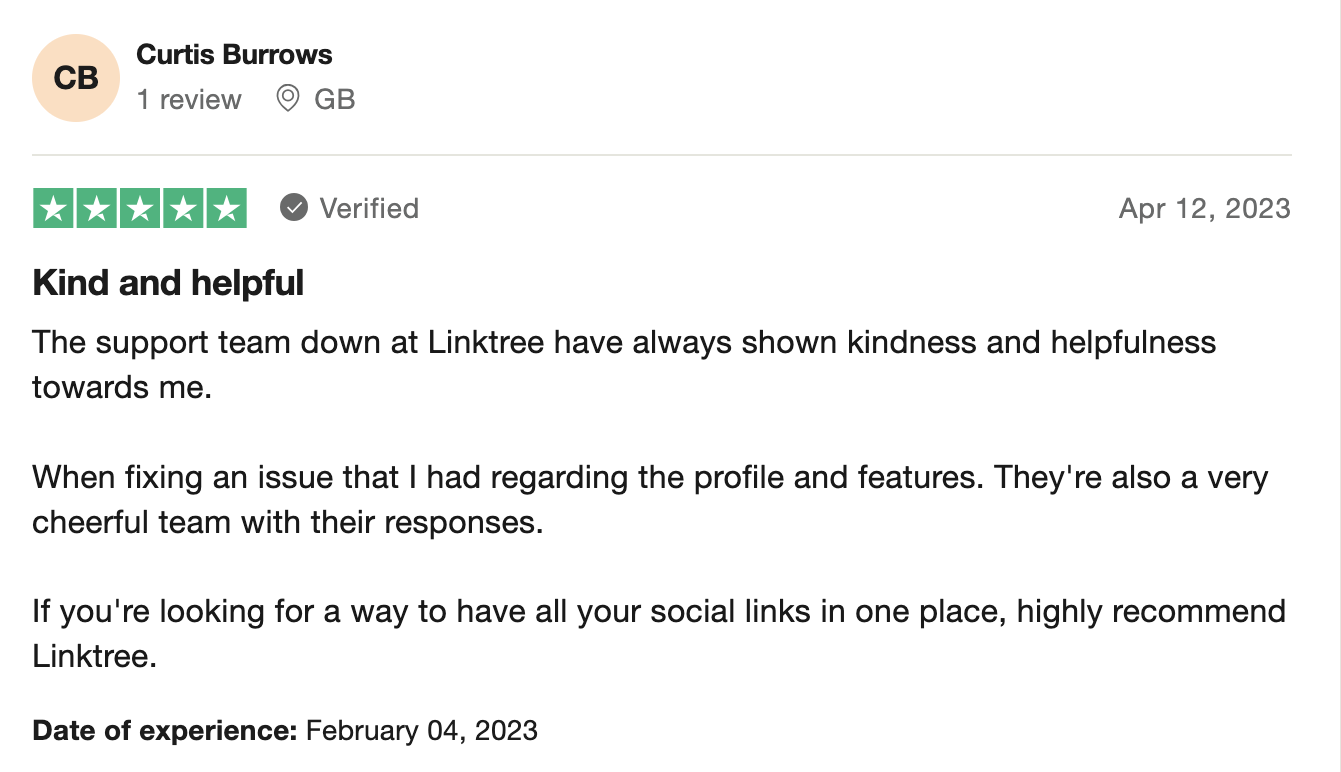Click the "Verified" label text
The width and height of the screenshot is (1341, 772).
tap(369, 208)
